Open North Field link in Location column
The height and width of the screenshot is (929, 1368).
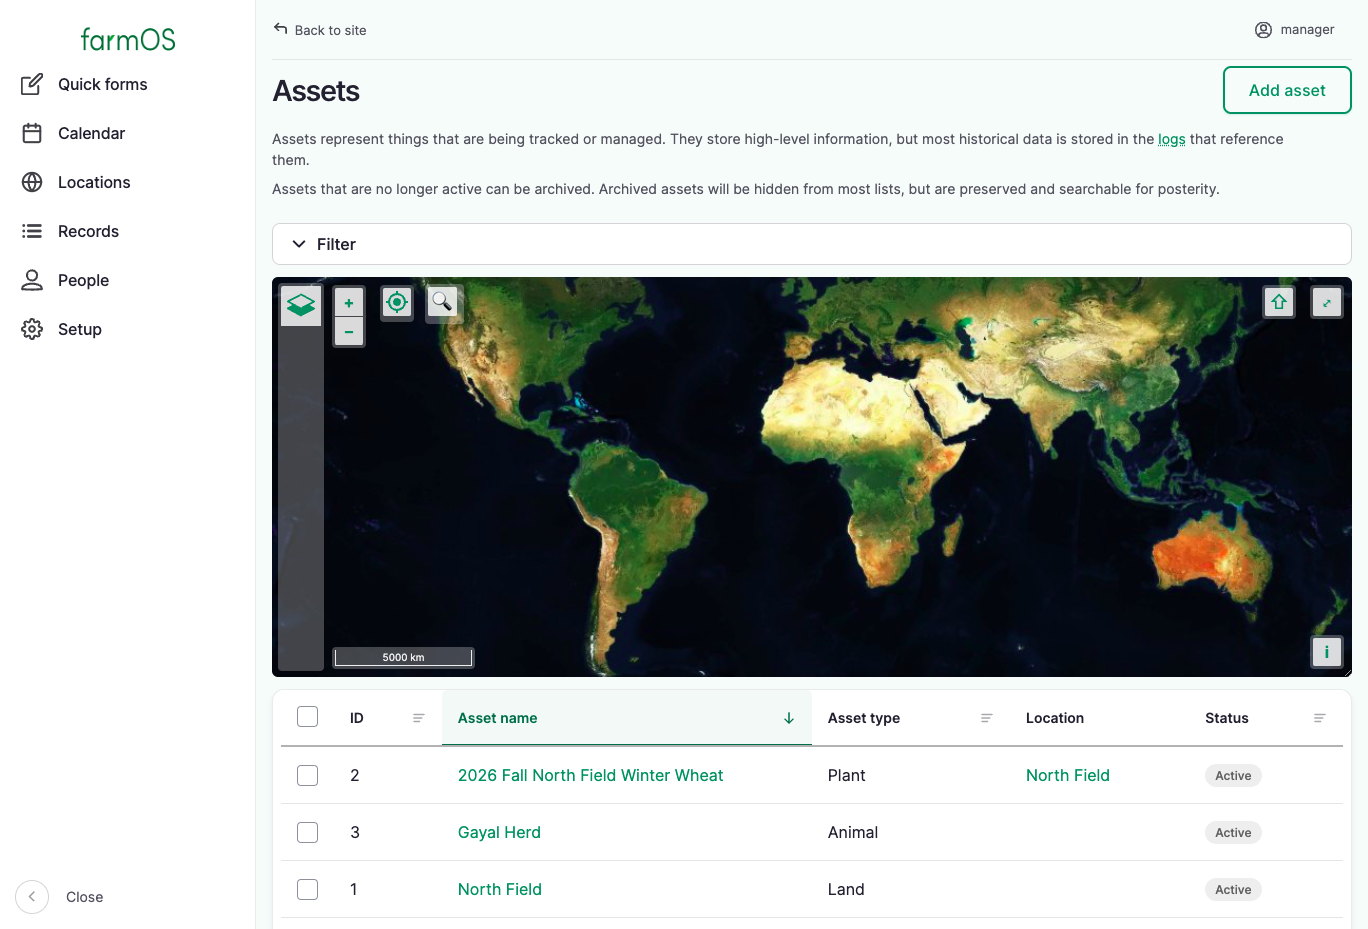pos(1068,775)
